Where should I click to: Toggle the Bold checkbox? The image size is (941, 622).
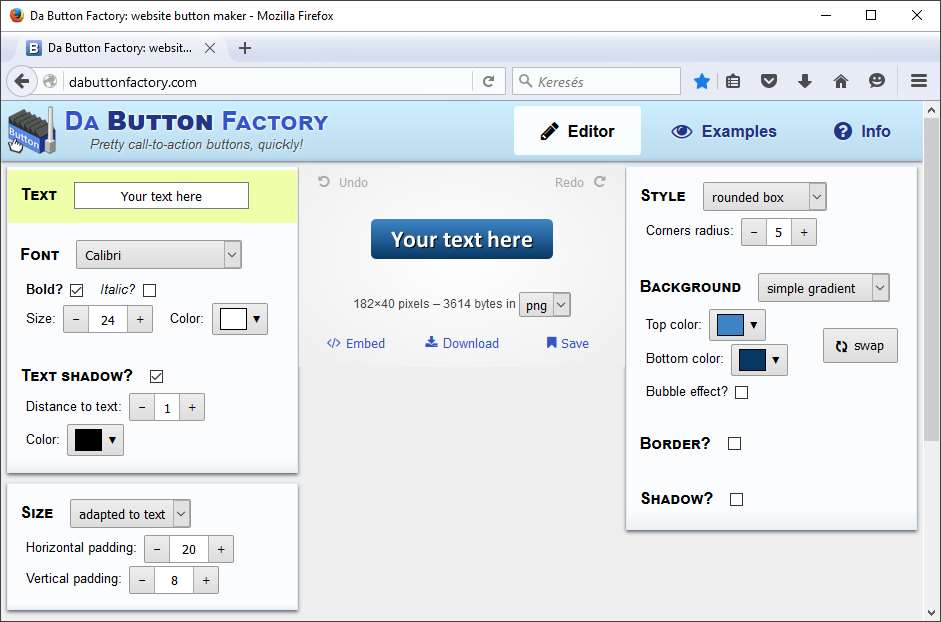point(76,291)
